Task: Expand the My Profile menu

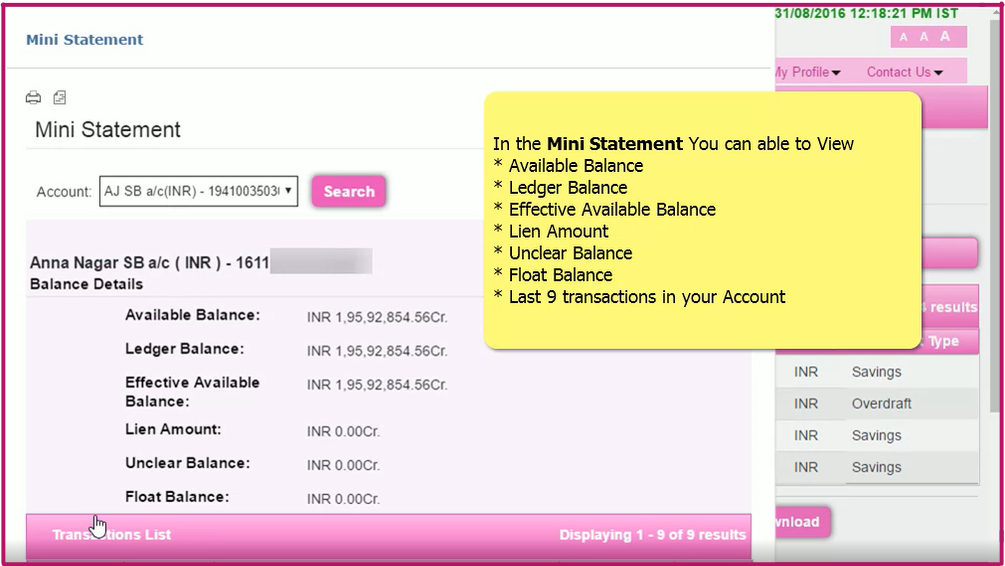Action: (x=807, y=72)
